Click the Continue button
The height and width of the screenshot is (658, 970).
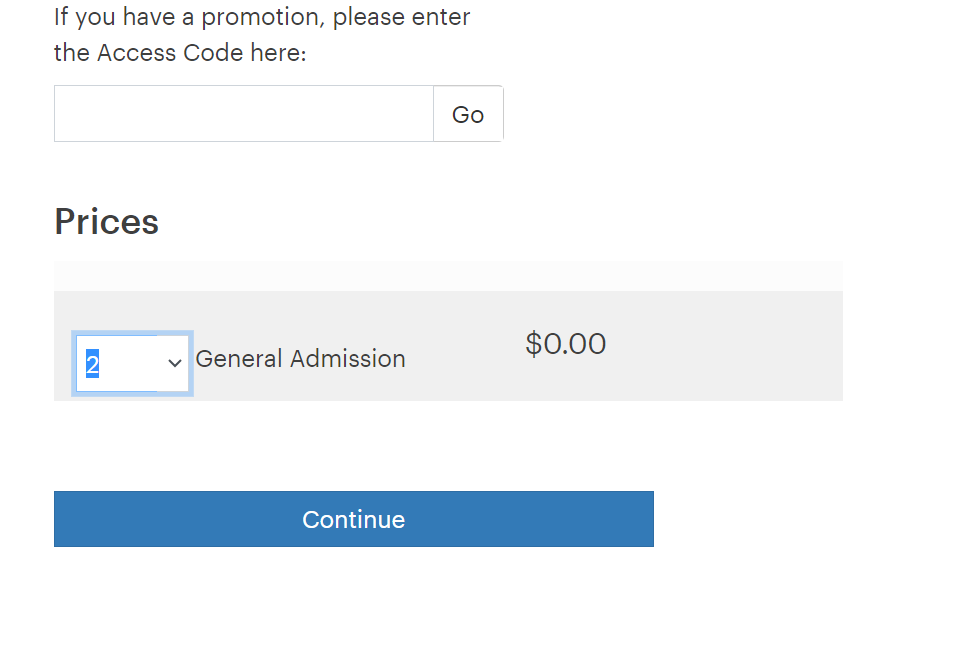click(x=353, y=519)
